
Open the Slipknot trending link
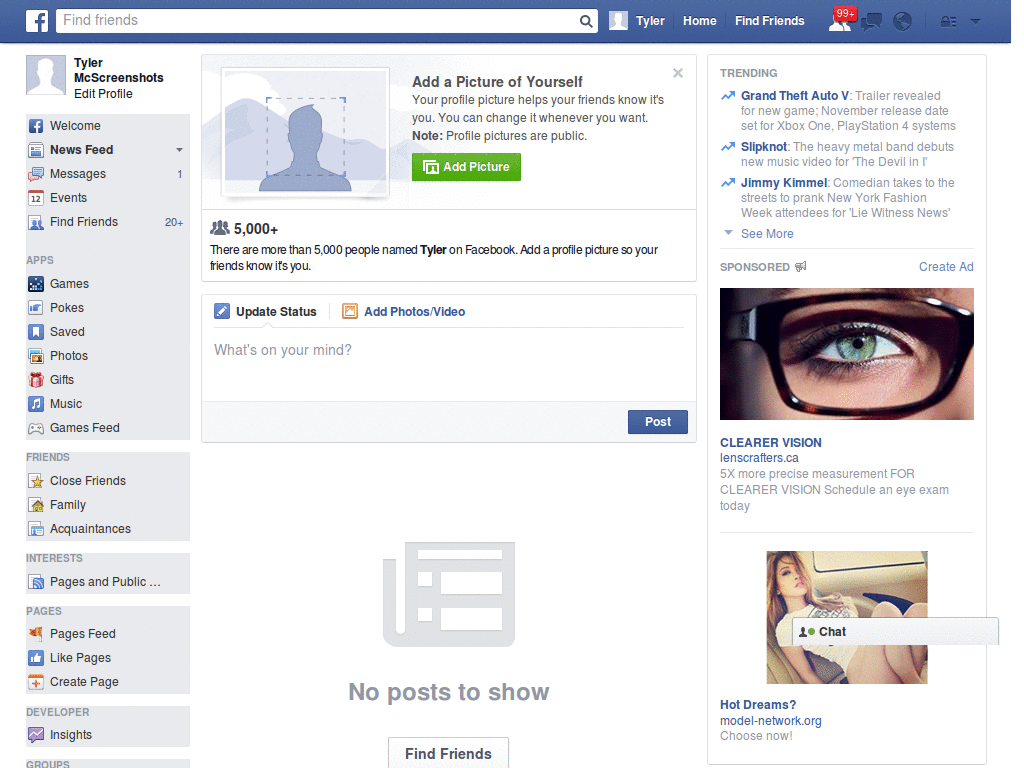coord(763,147)
